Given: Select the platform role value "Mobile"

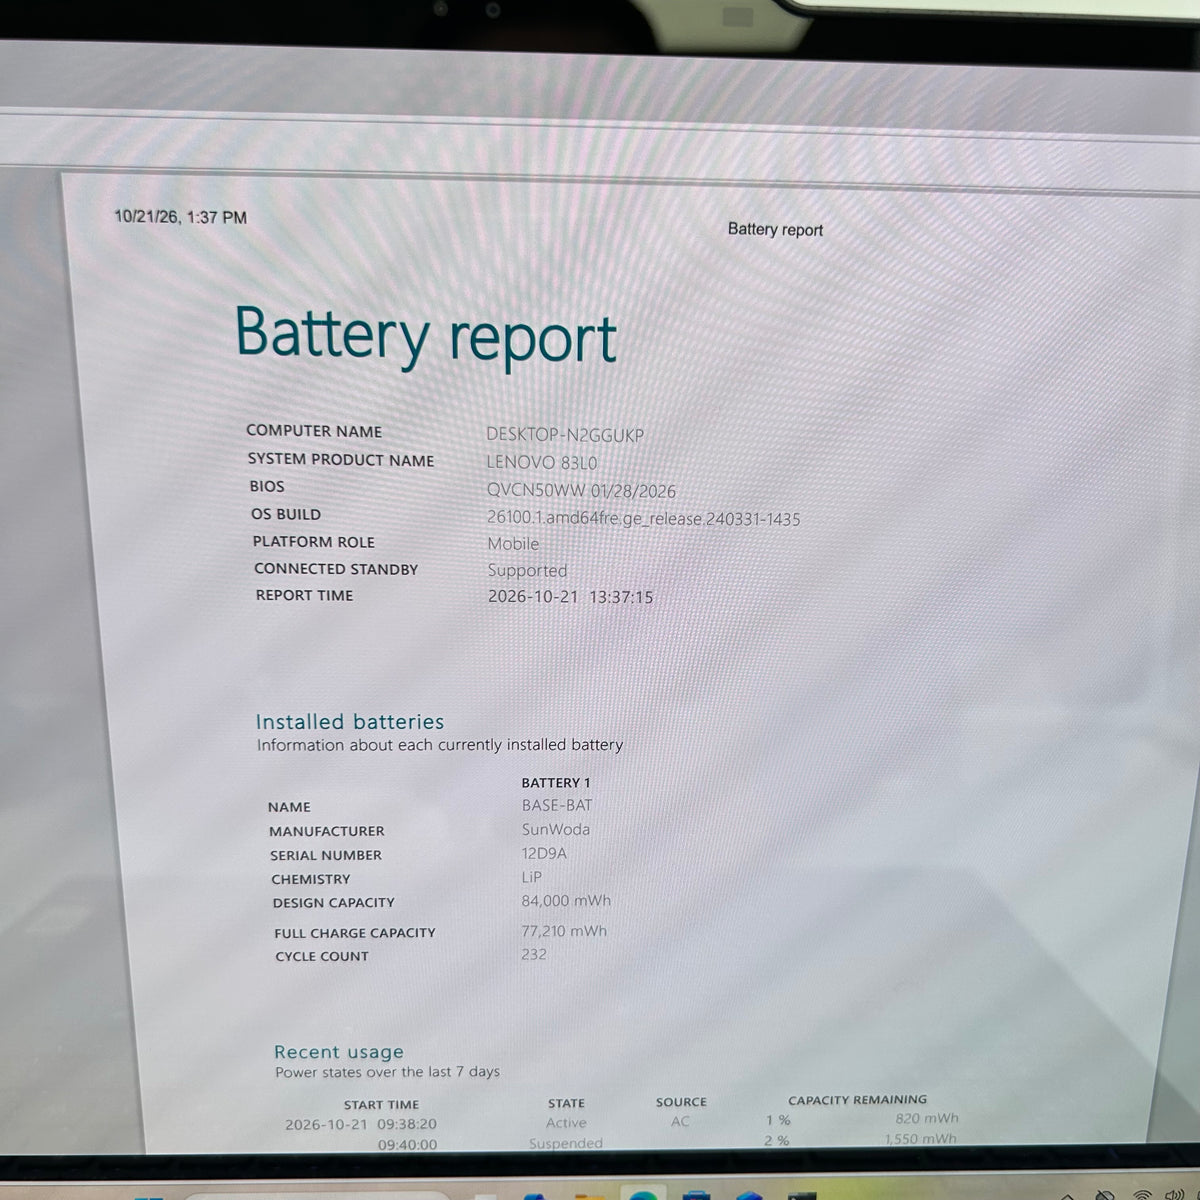Looking at the screenshot, I should pos(513,544).
